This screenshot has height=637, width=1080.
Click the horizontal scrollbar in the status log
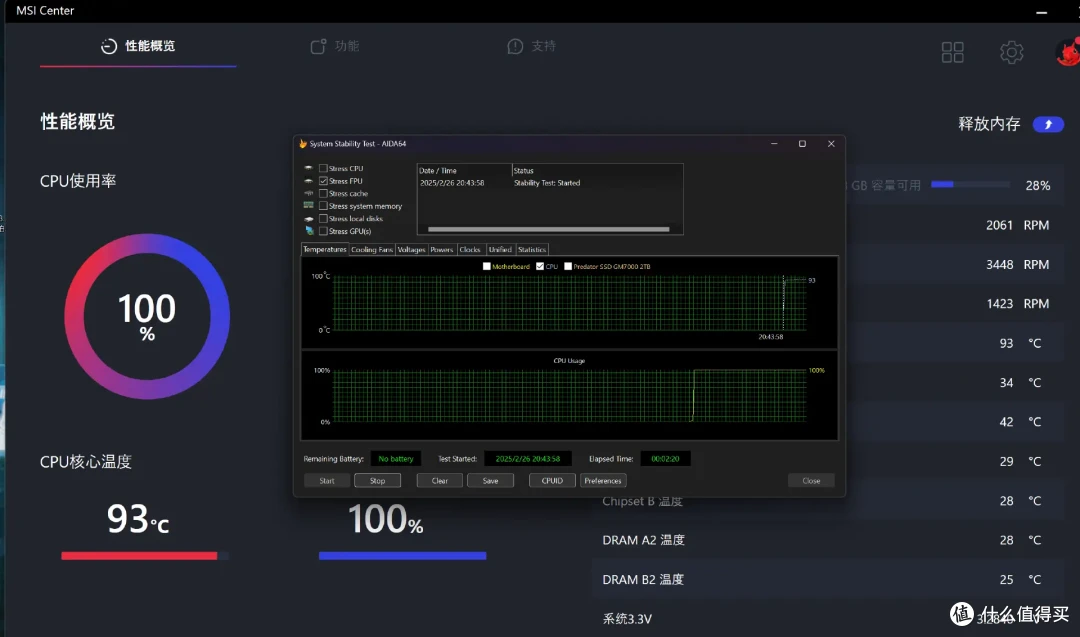coord(548,229)
